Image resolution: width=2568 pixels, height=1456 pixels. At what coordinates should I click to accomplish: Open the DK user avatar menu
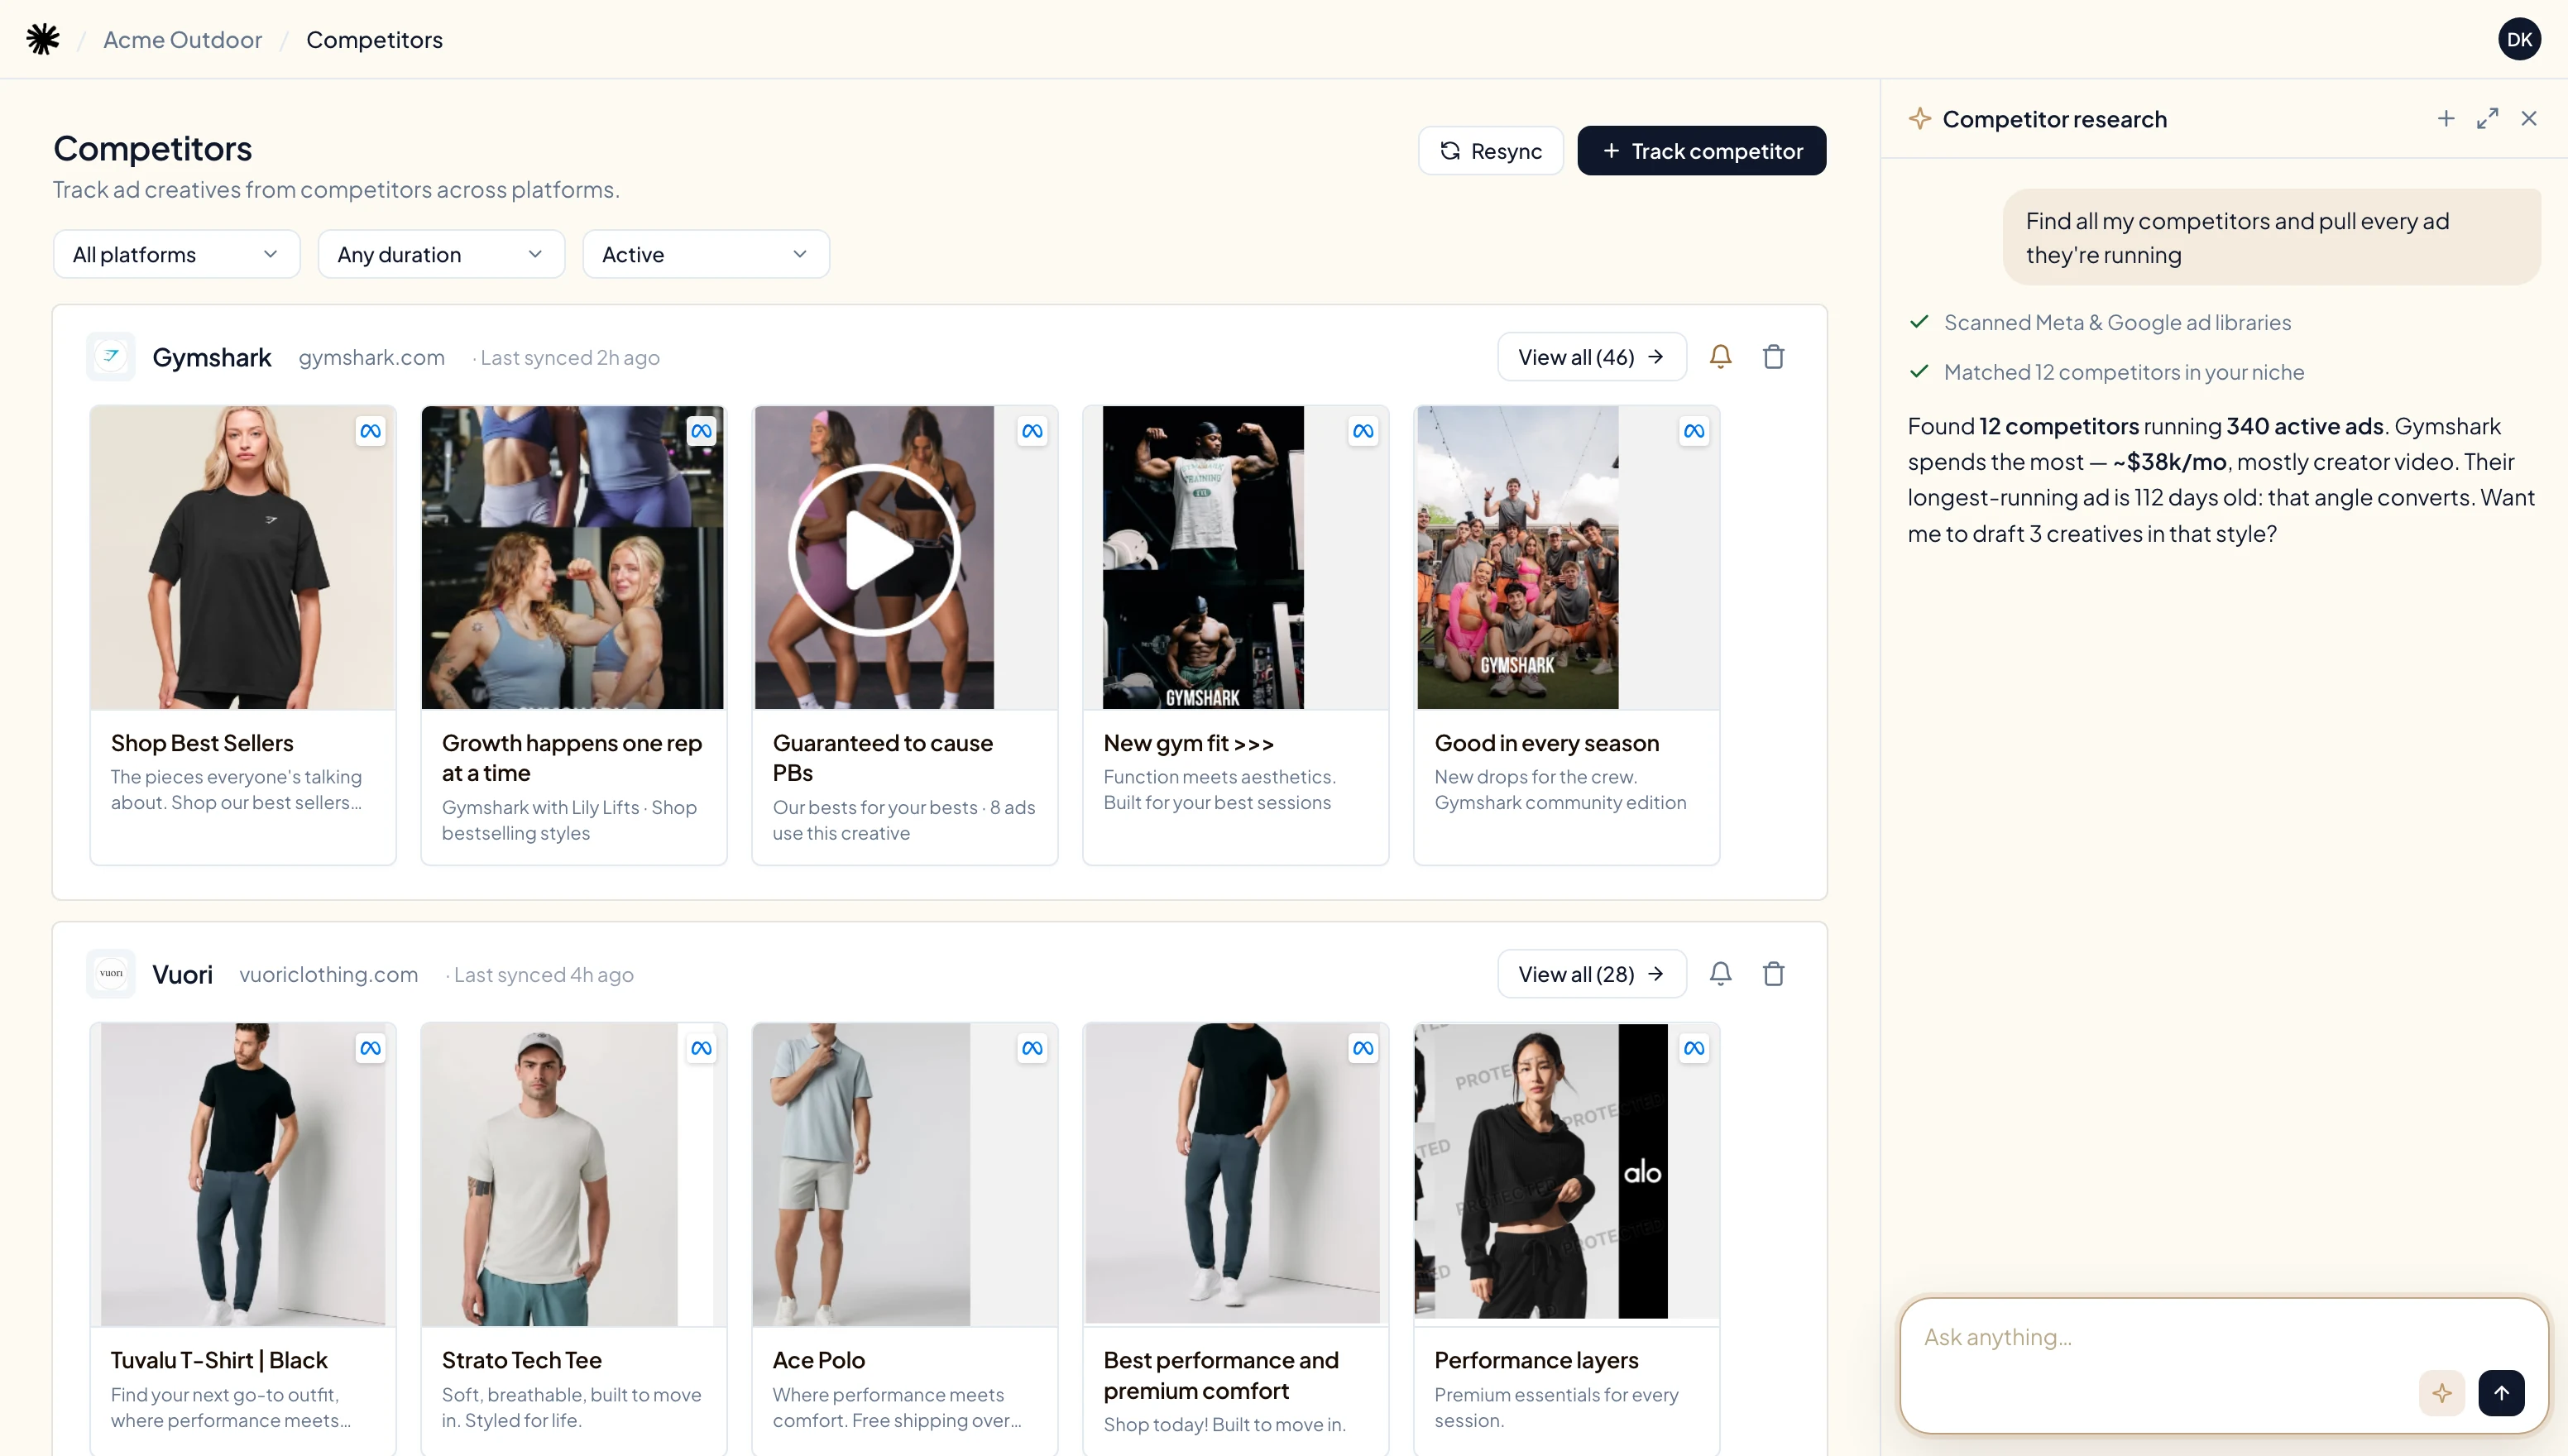click(2519, 39)
